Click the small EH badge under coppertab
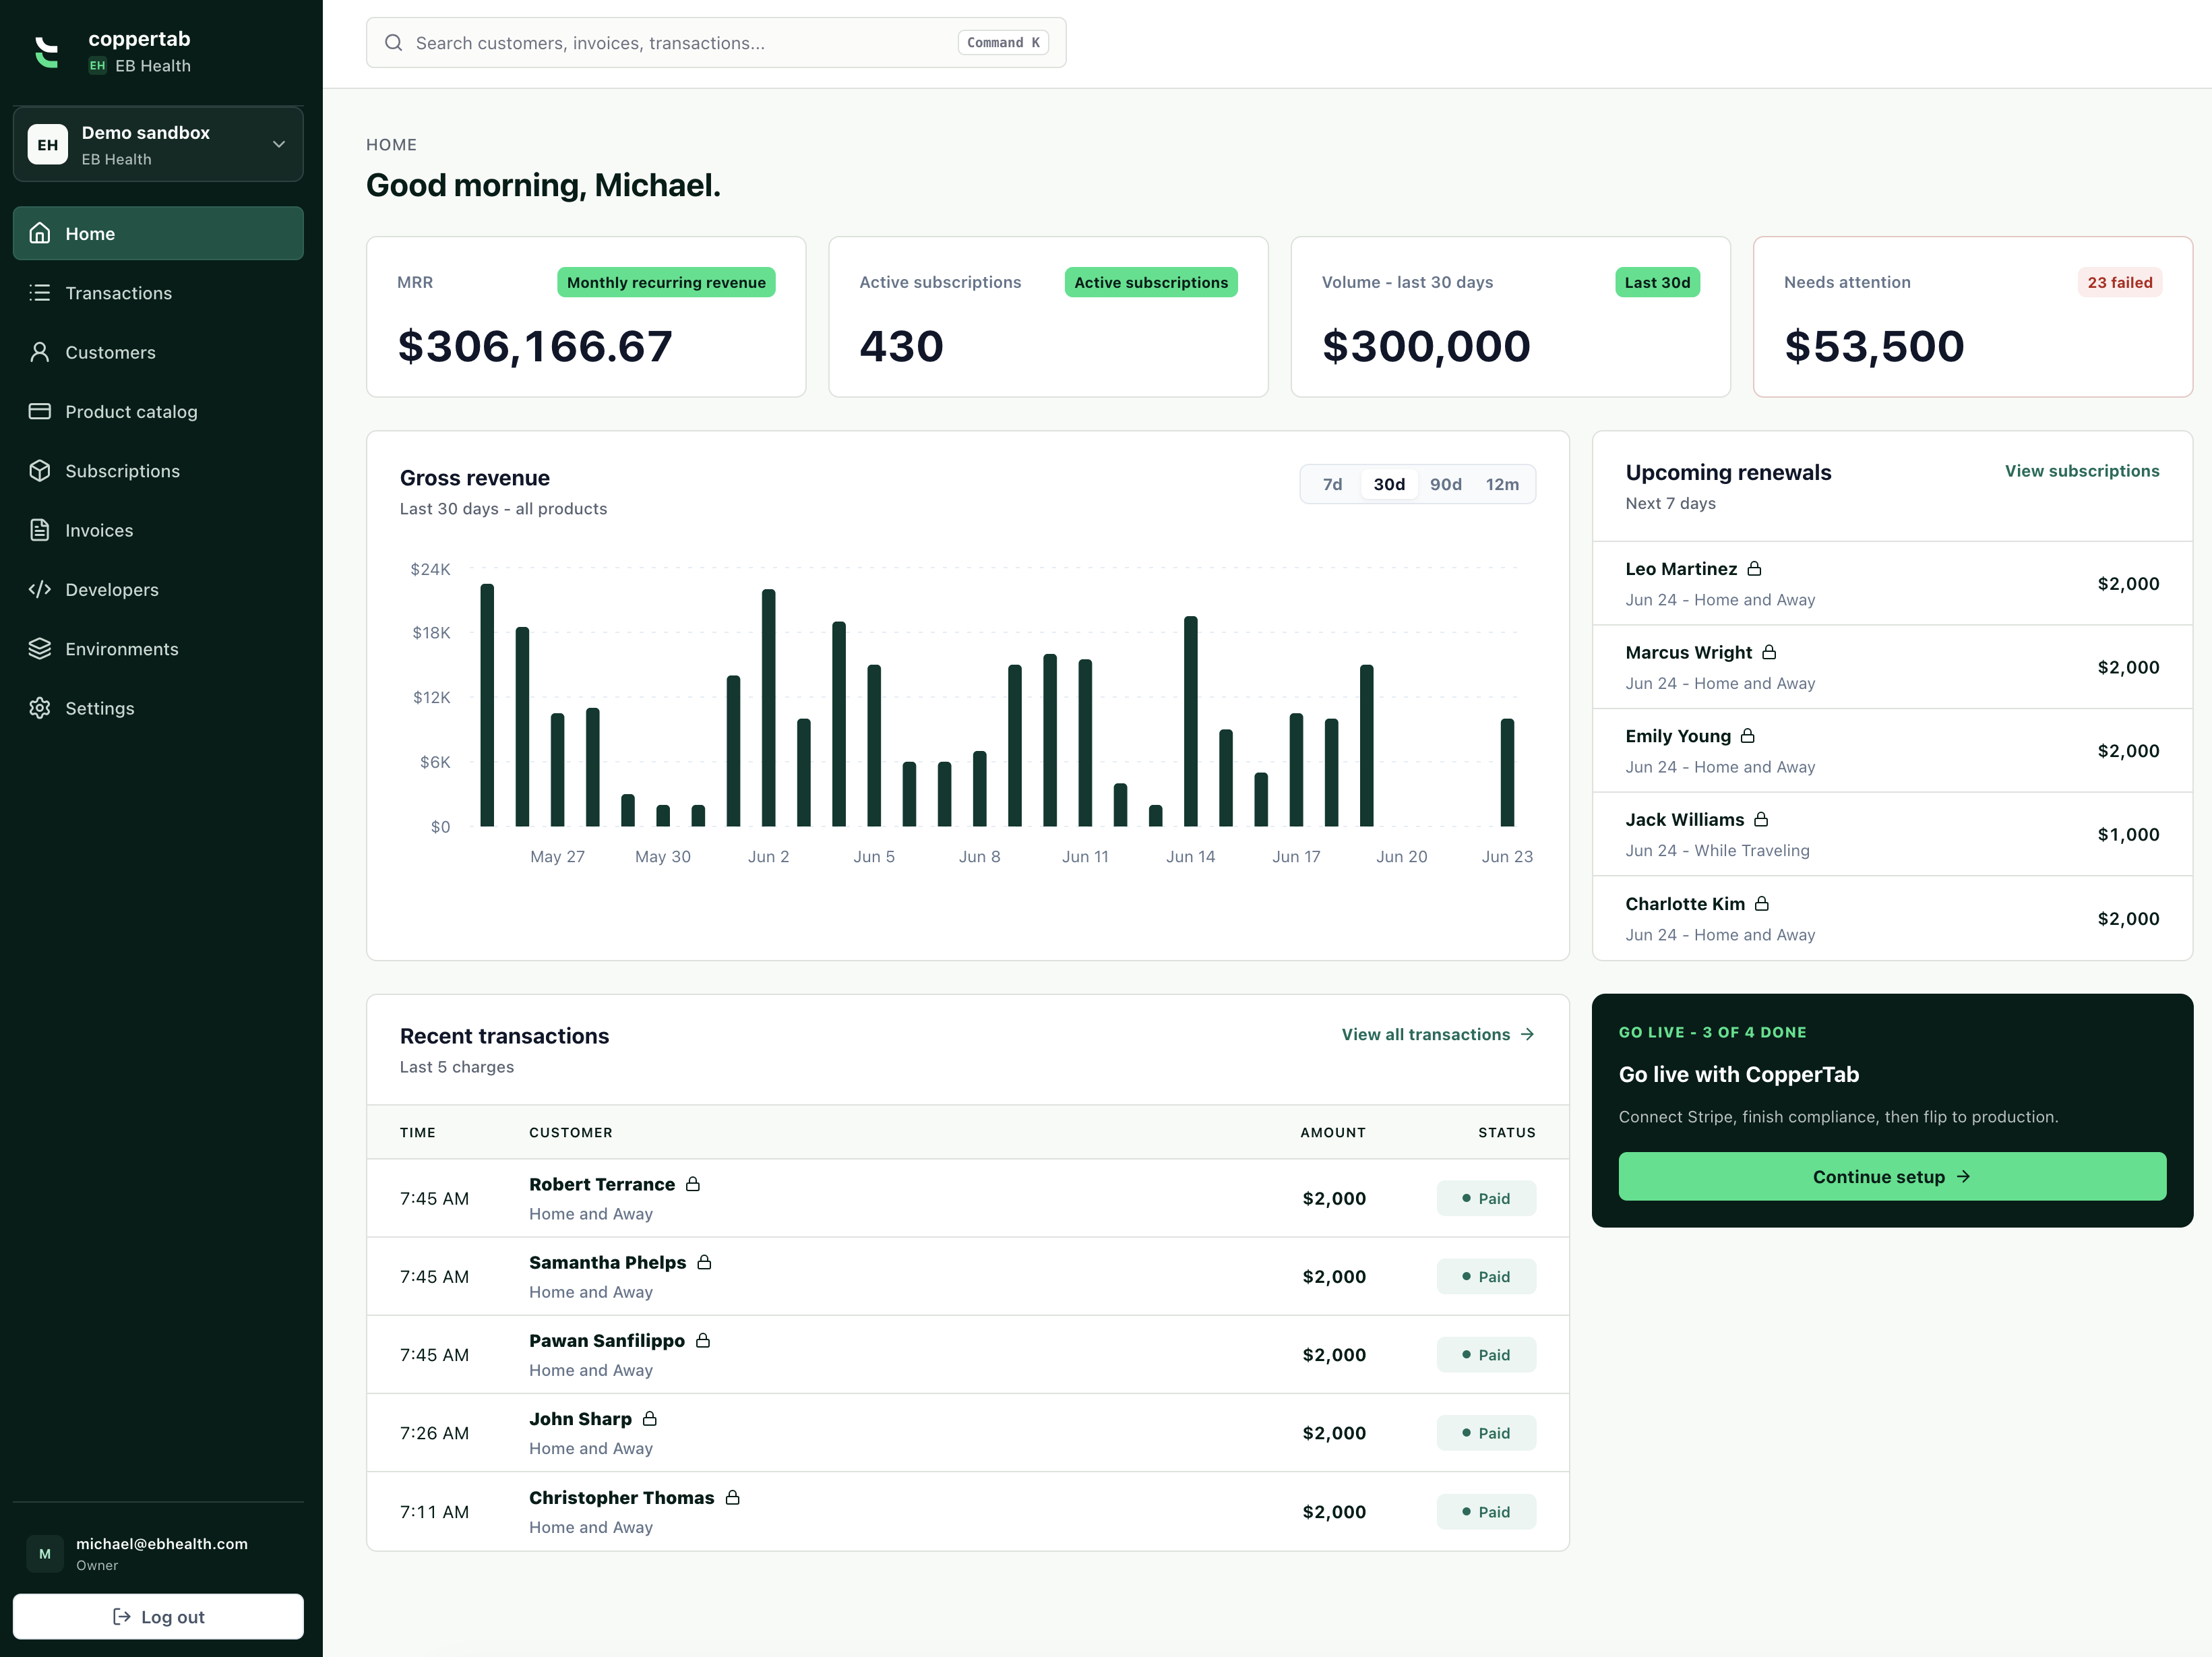The width and height of the screenshot is (2212, 1657). point(97,66)
